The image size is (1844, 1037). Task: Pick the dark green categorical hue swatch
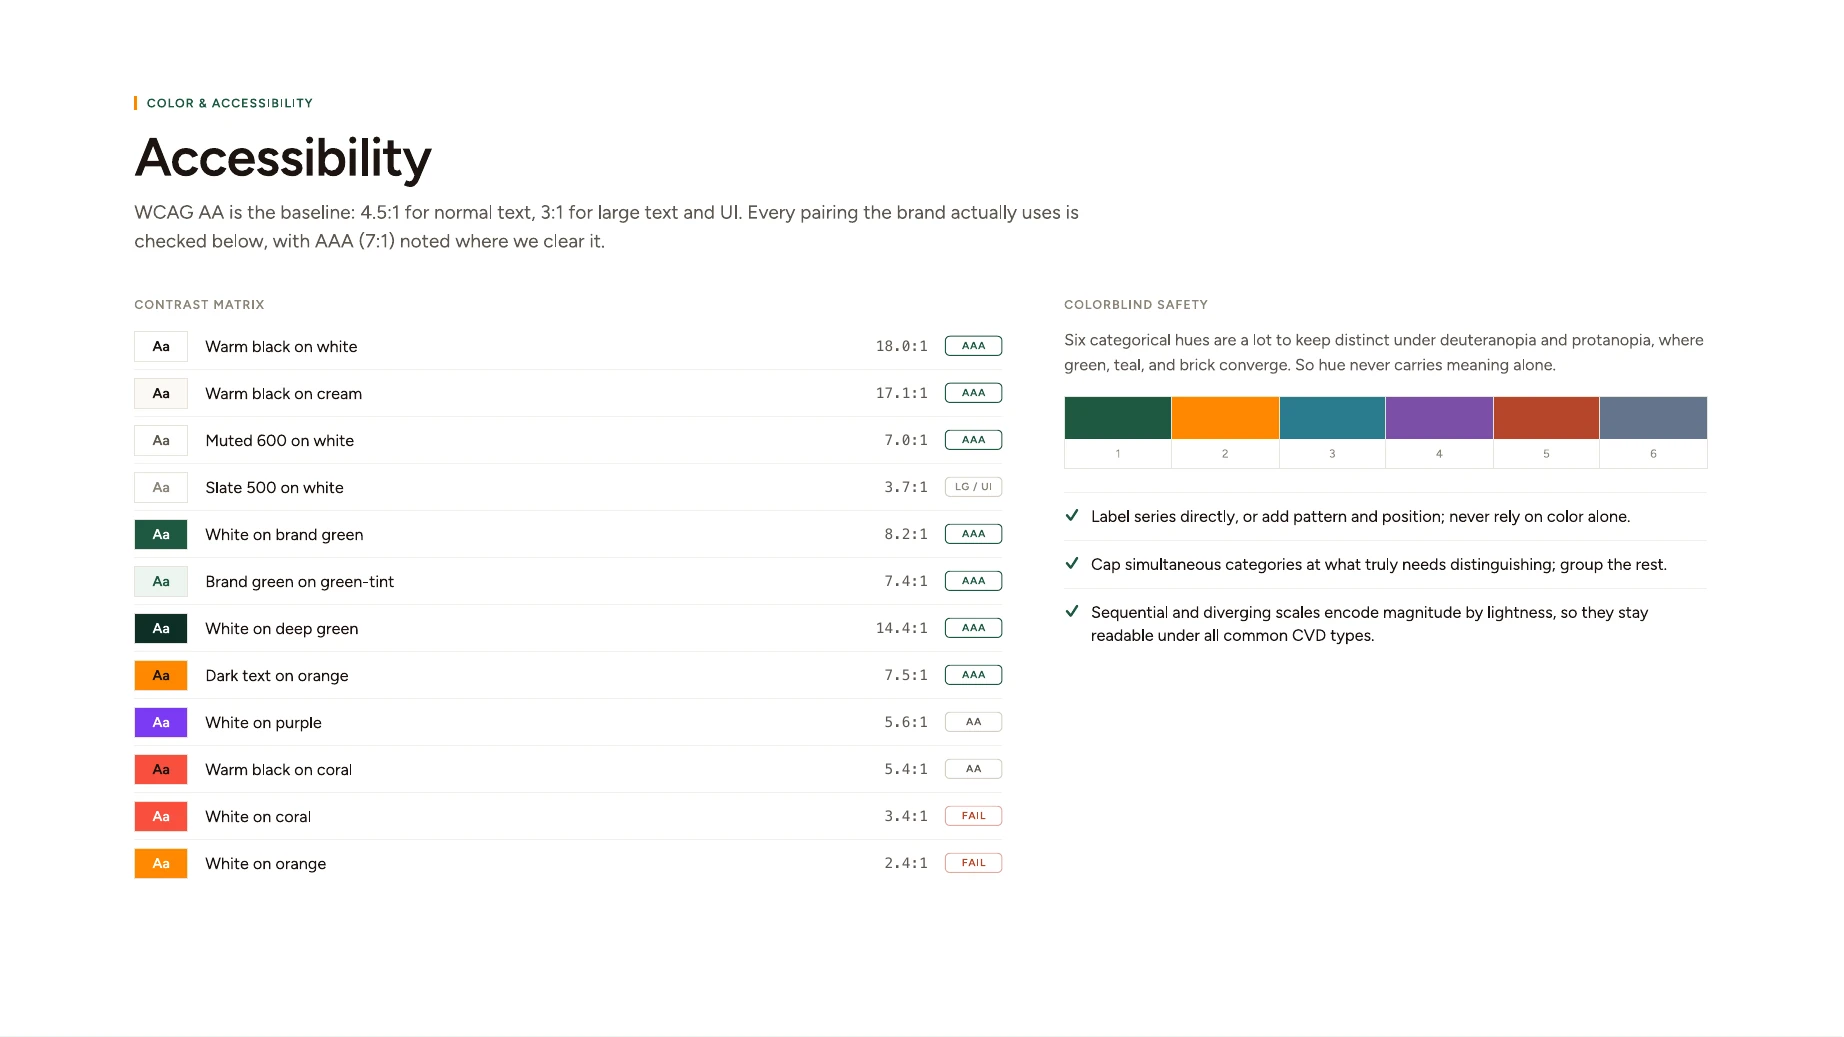pyautogui.click(x=1118, y=418)
